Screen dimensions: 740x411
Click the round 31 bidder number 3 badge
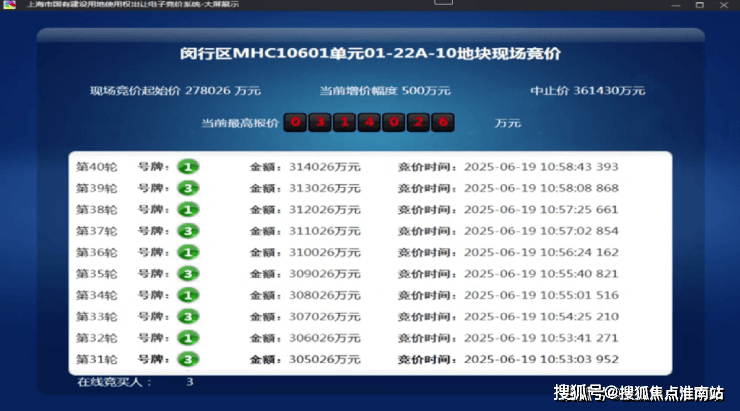pos(188,360)
